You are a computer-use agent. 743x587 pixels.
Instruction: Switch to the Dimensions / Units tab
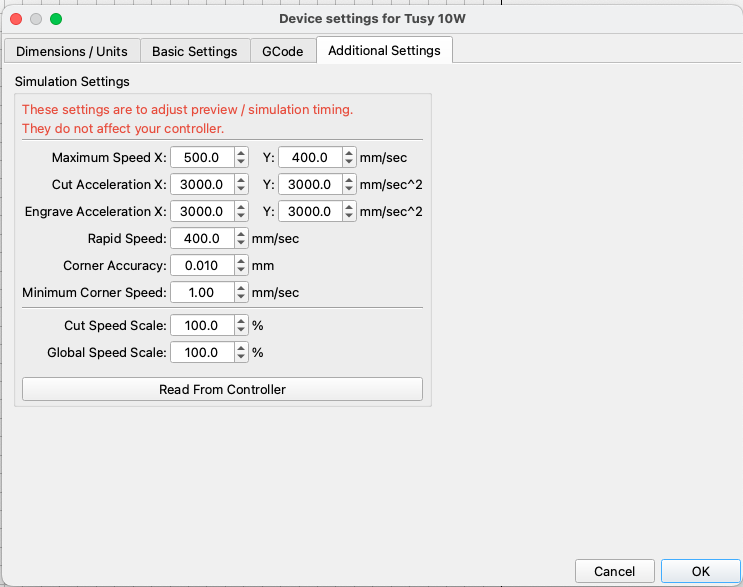[x=70, y=51]
